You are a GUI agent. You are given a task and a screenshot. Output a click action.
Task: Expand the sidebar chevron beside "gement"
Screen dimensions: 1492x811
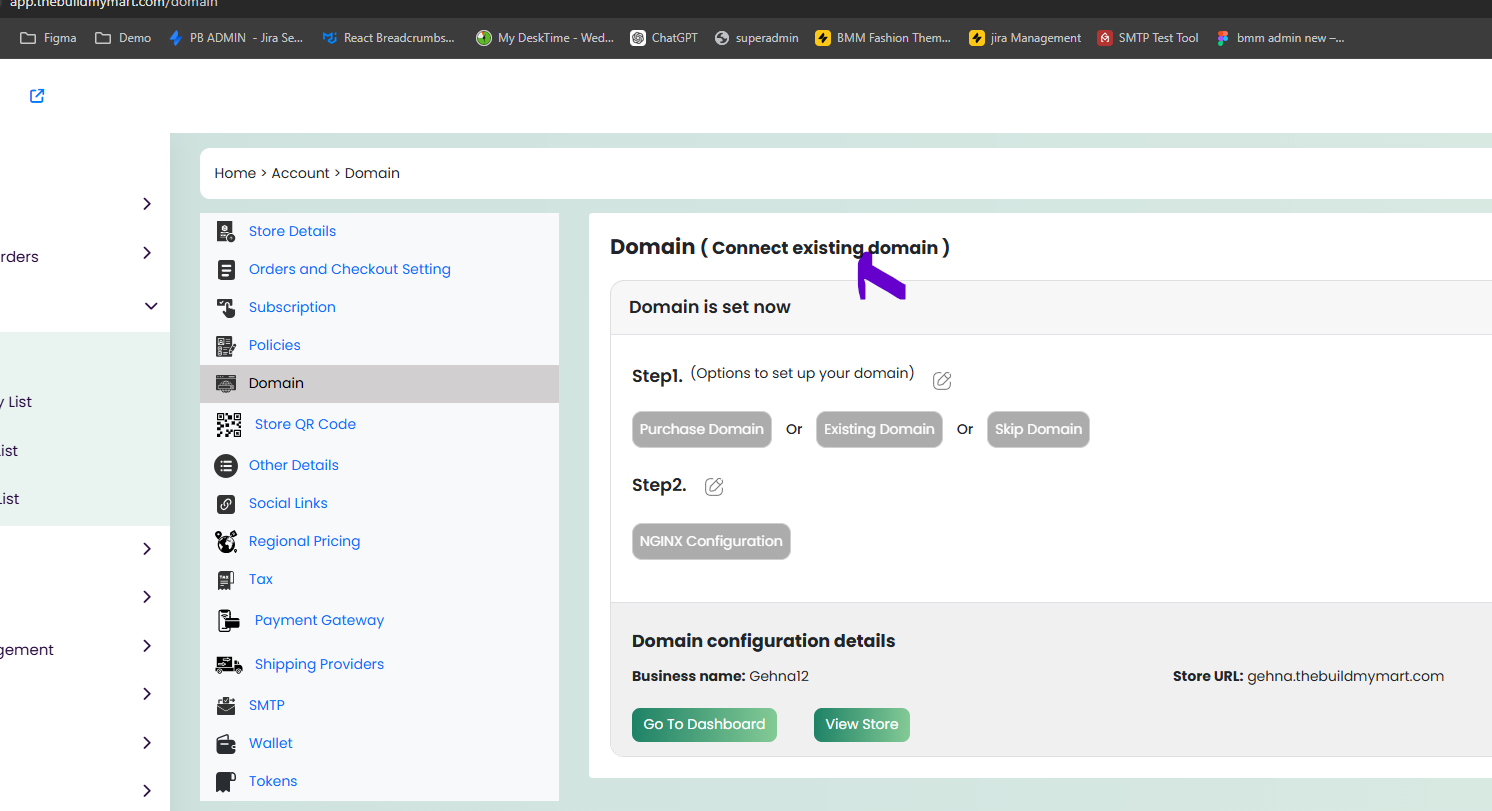[x=147, y=646]
